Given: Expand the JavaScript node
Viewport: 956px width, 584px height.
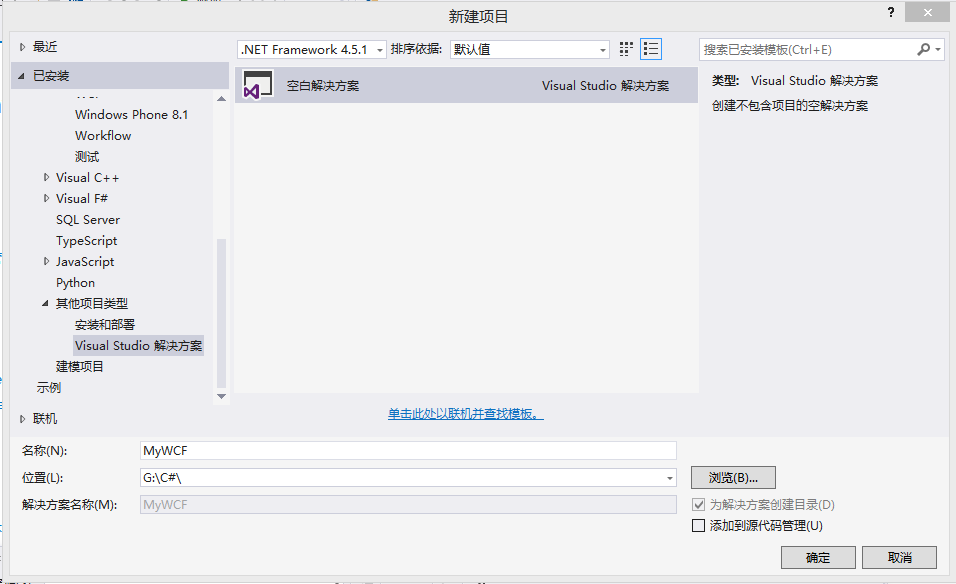Looking at the screenshot, I should click(46, 262).
